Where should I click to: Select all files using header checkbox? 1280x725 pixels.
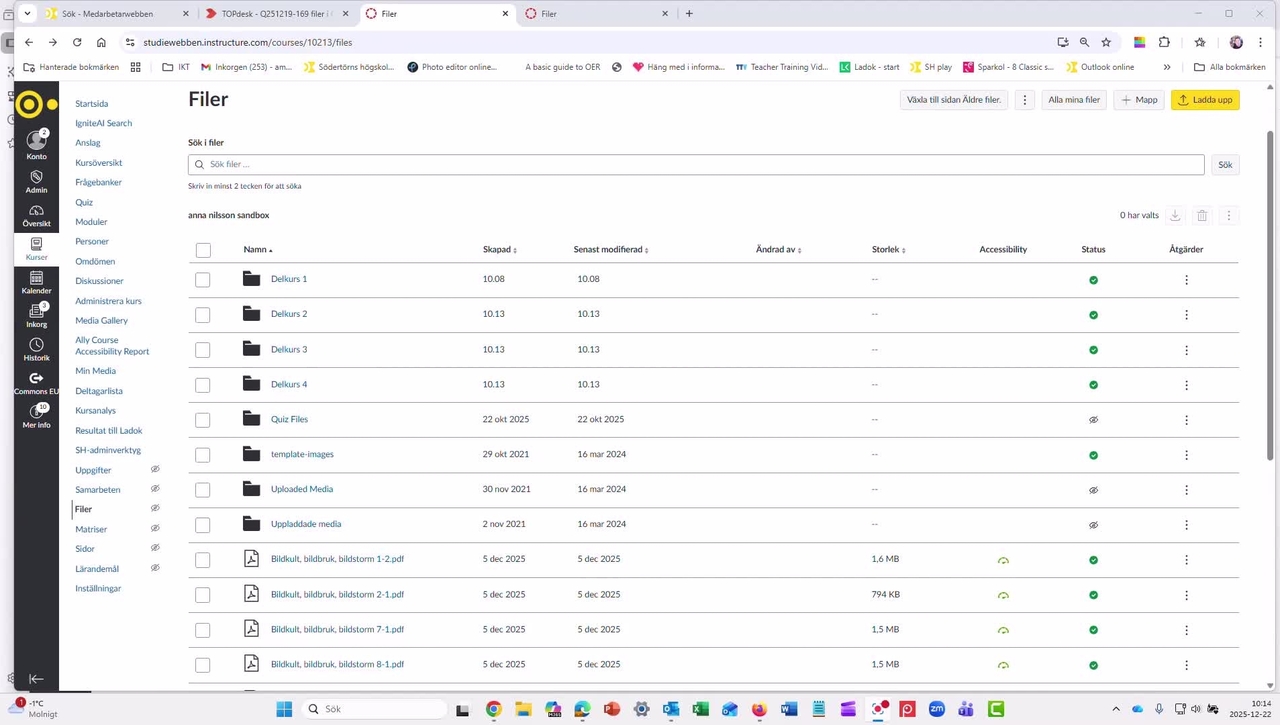coord(203,250)
